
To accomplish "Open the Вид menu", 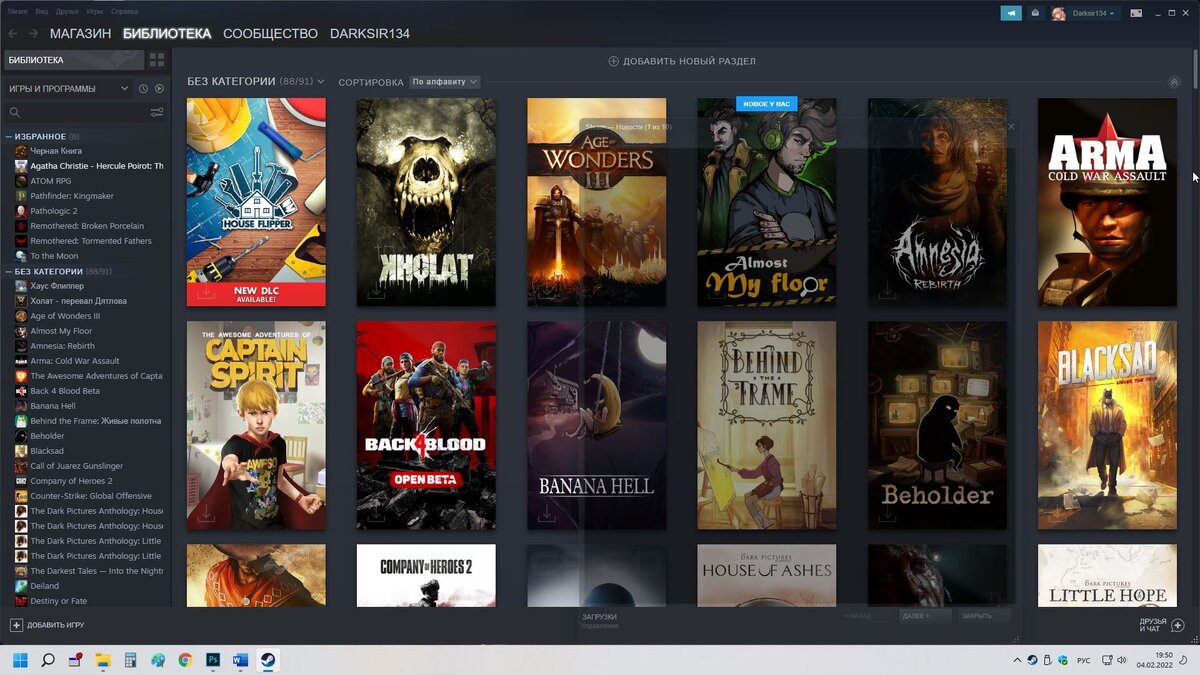I will click(x=41, y=12).
